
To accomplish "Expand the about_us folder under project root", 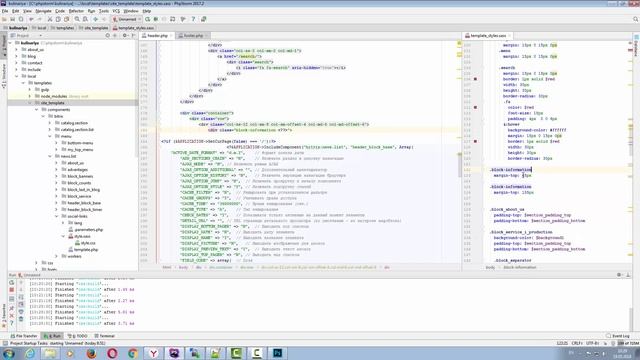I will [x=16, y=49].
